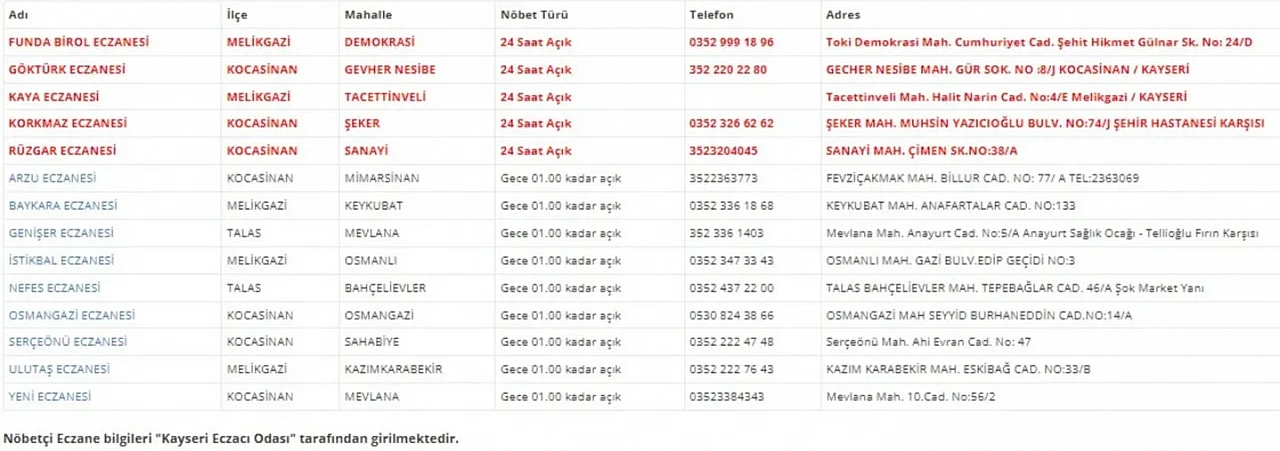Open the KORKMAZ ECZANESİ link
The height and width of the screenshot is (451, 1280).
(x=67, y=124)
